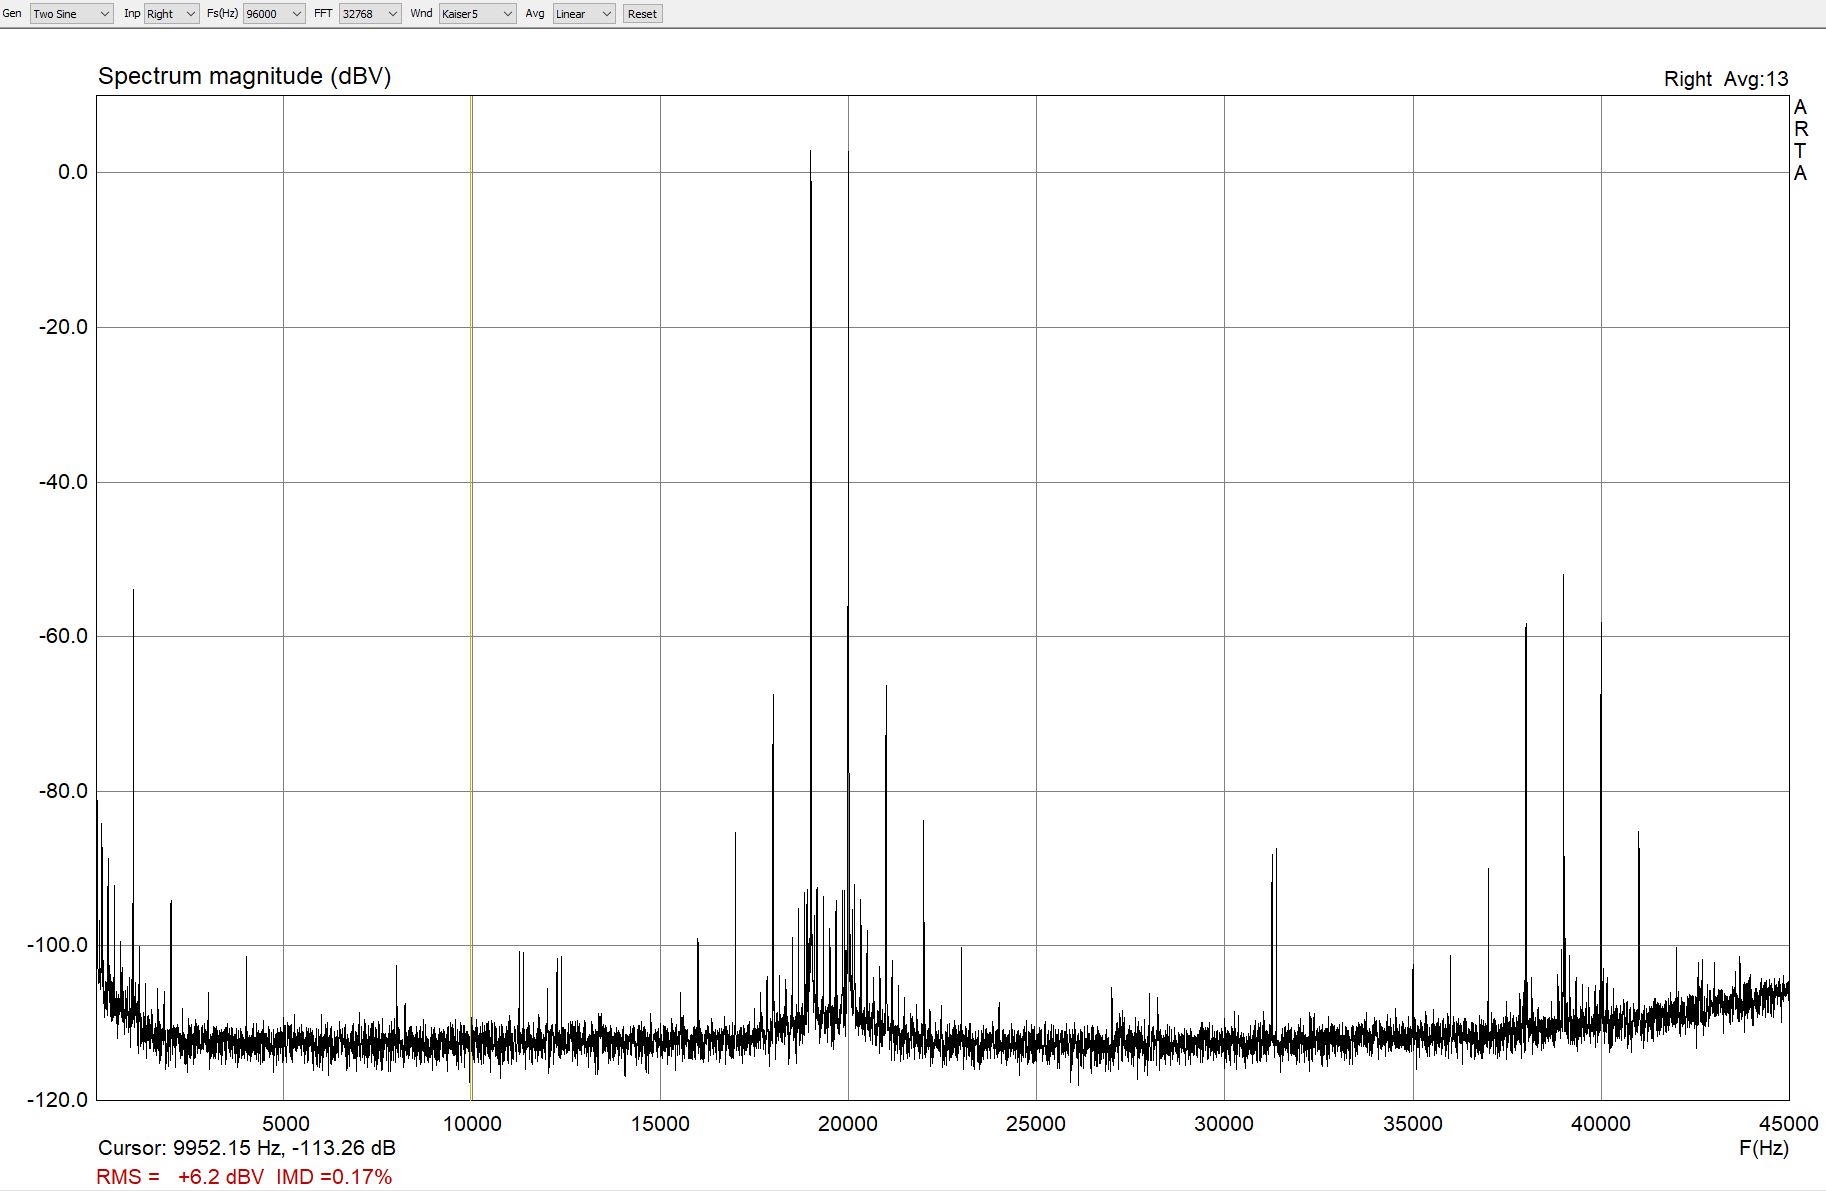
Task: Click the "Right Avg:13" status text
Action: (1726, 79)
